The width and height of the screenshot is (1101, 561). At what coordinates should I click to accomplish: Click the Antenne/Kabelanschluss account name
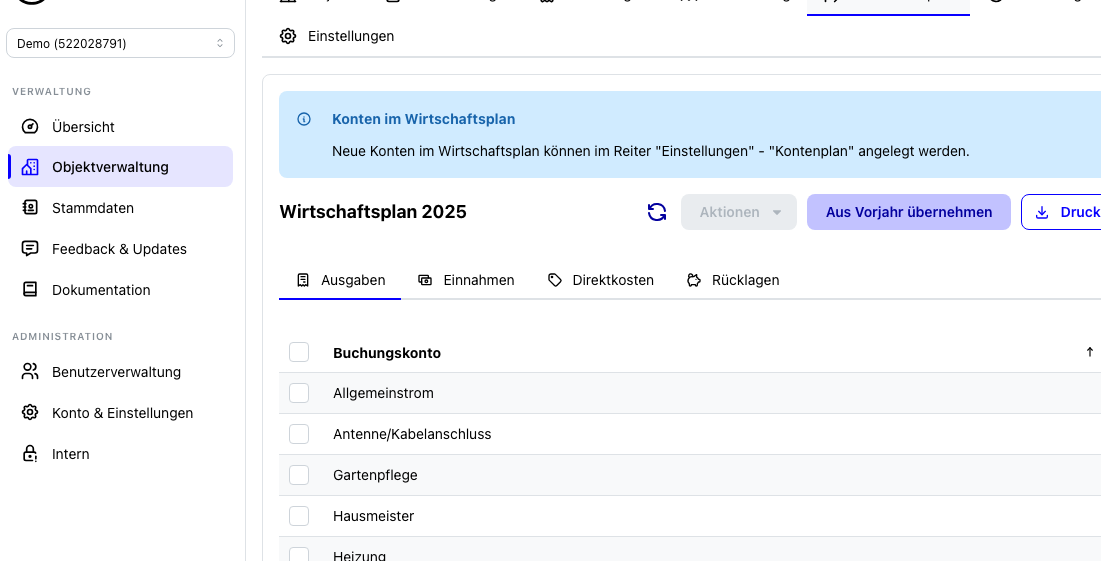[x=412, y=434]
